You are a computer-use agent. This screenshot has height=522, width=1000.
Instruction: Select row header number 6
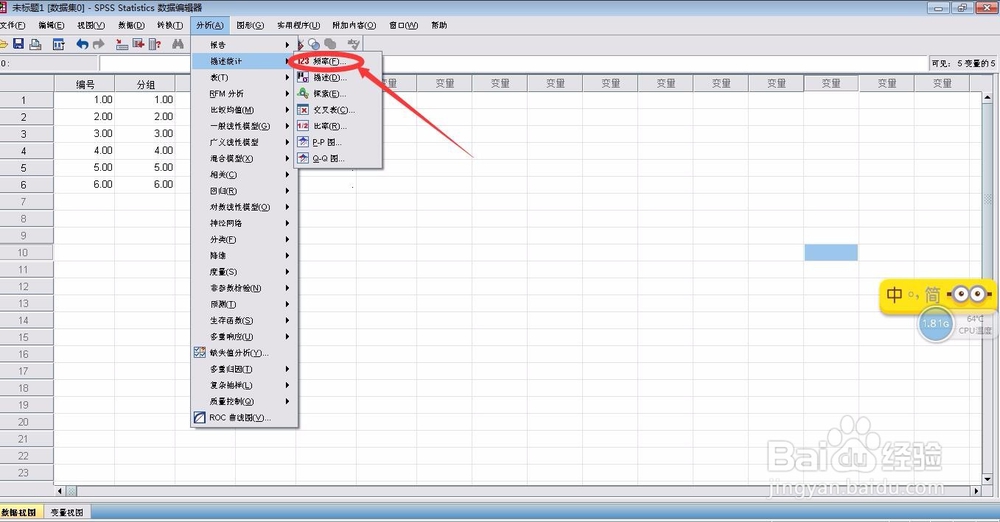pos(24,184)
